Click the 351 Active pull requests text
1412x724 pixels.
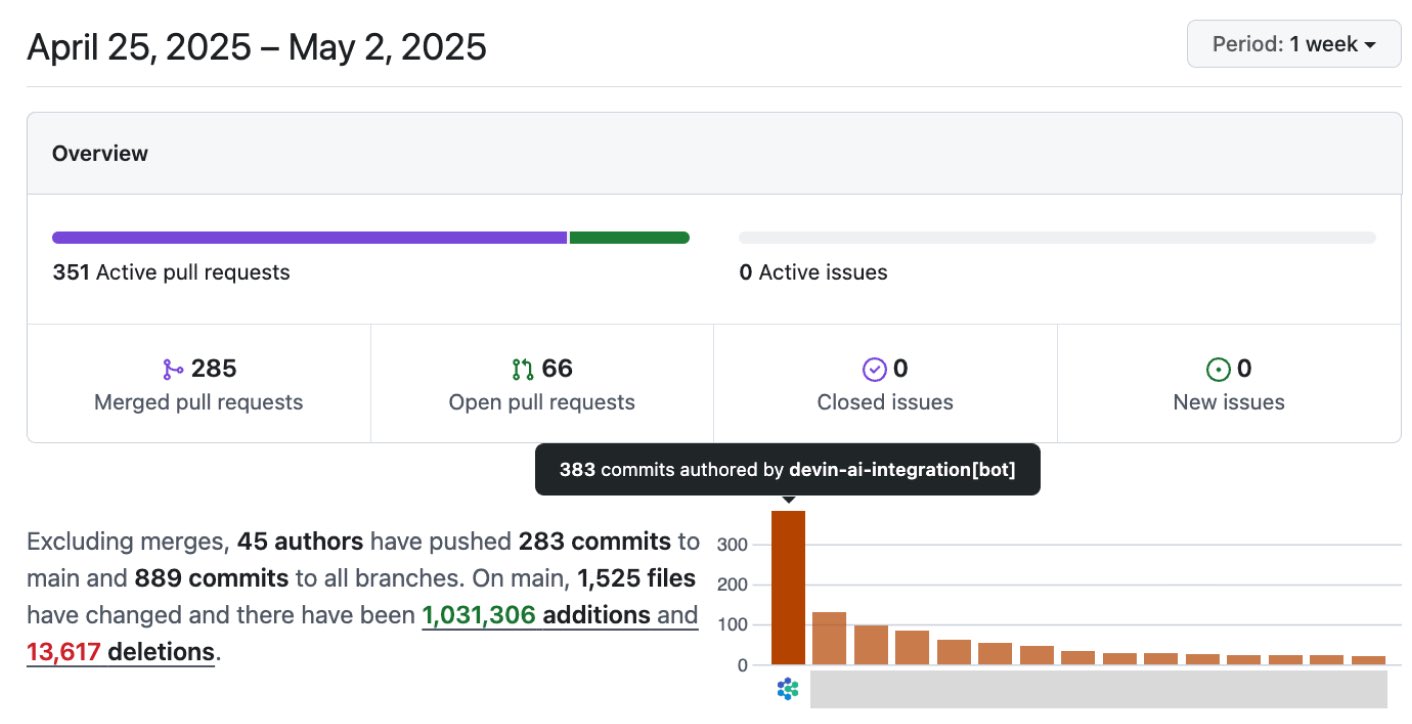click(171, 272)
